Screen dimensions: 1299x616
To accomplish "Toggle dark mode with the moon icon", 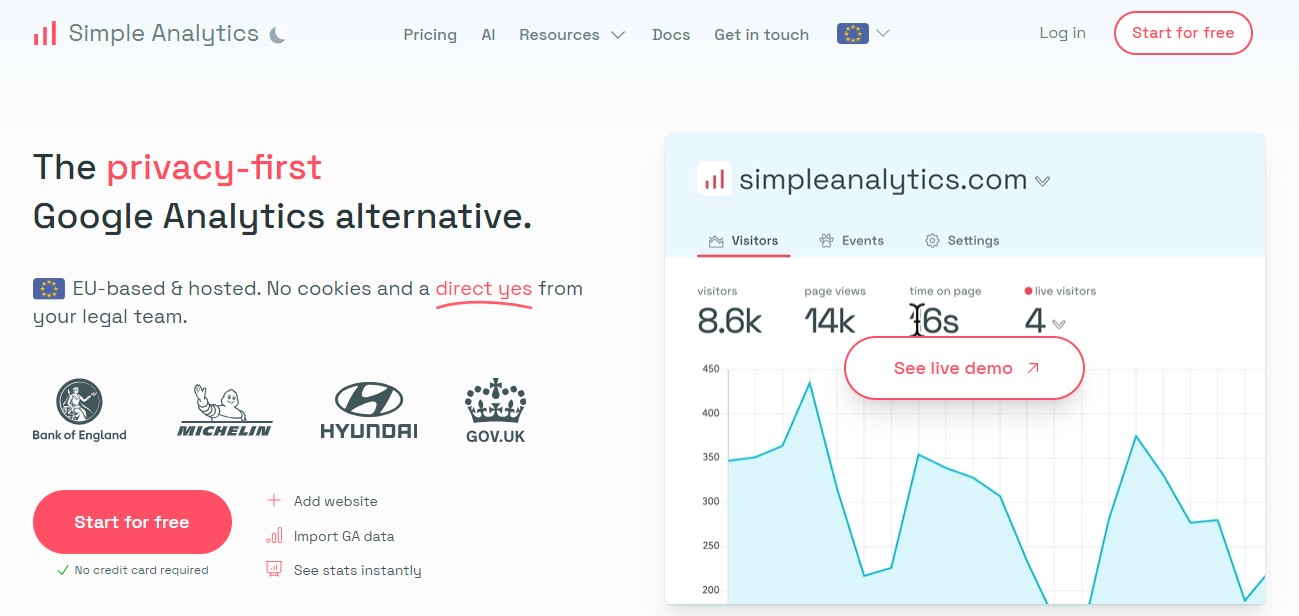I will (278, 34).
